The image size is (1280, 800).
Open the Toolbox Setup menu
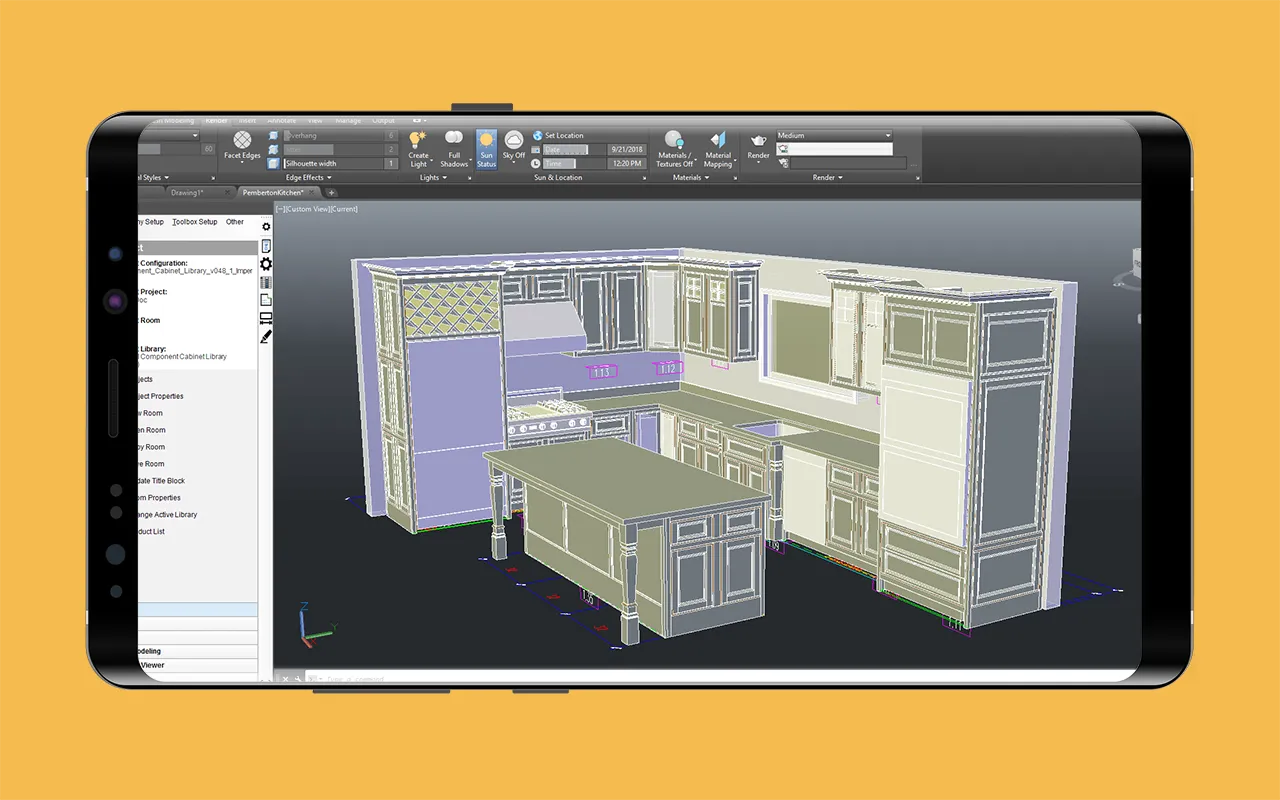[x=195, y=221]
